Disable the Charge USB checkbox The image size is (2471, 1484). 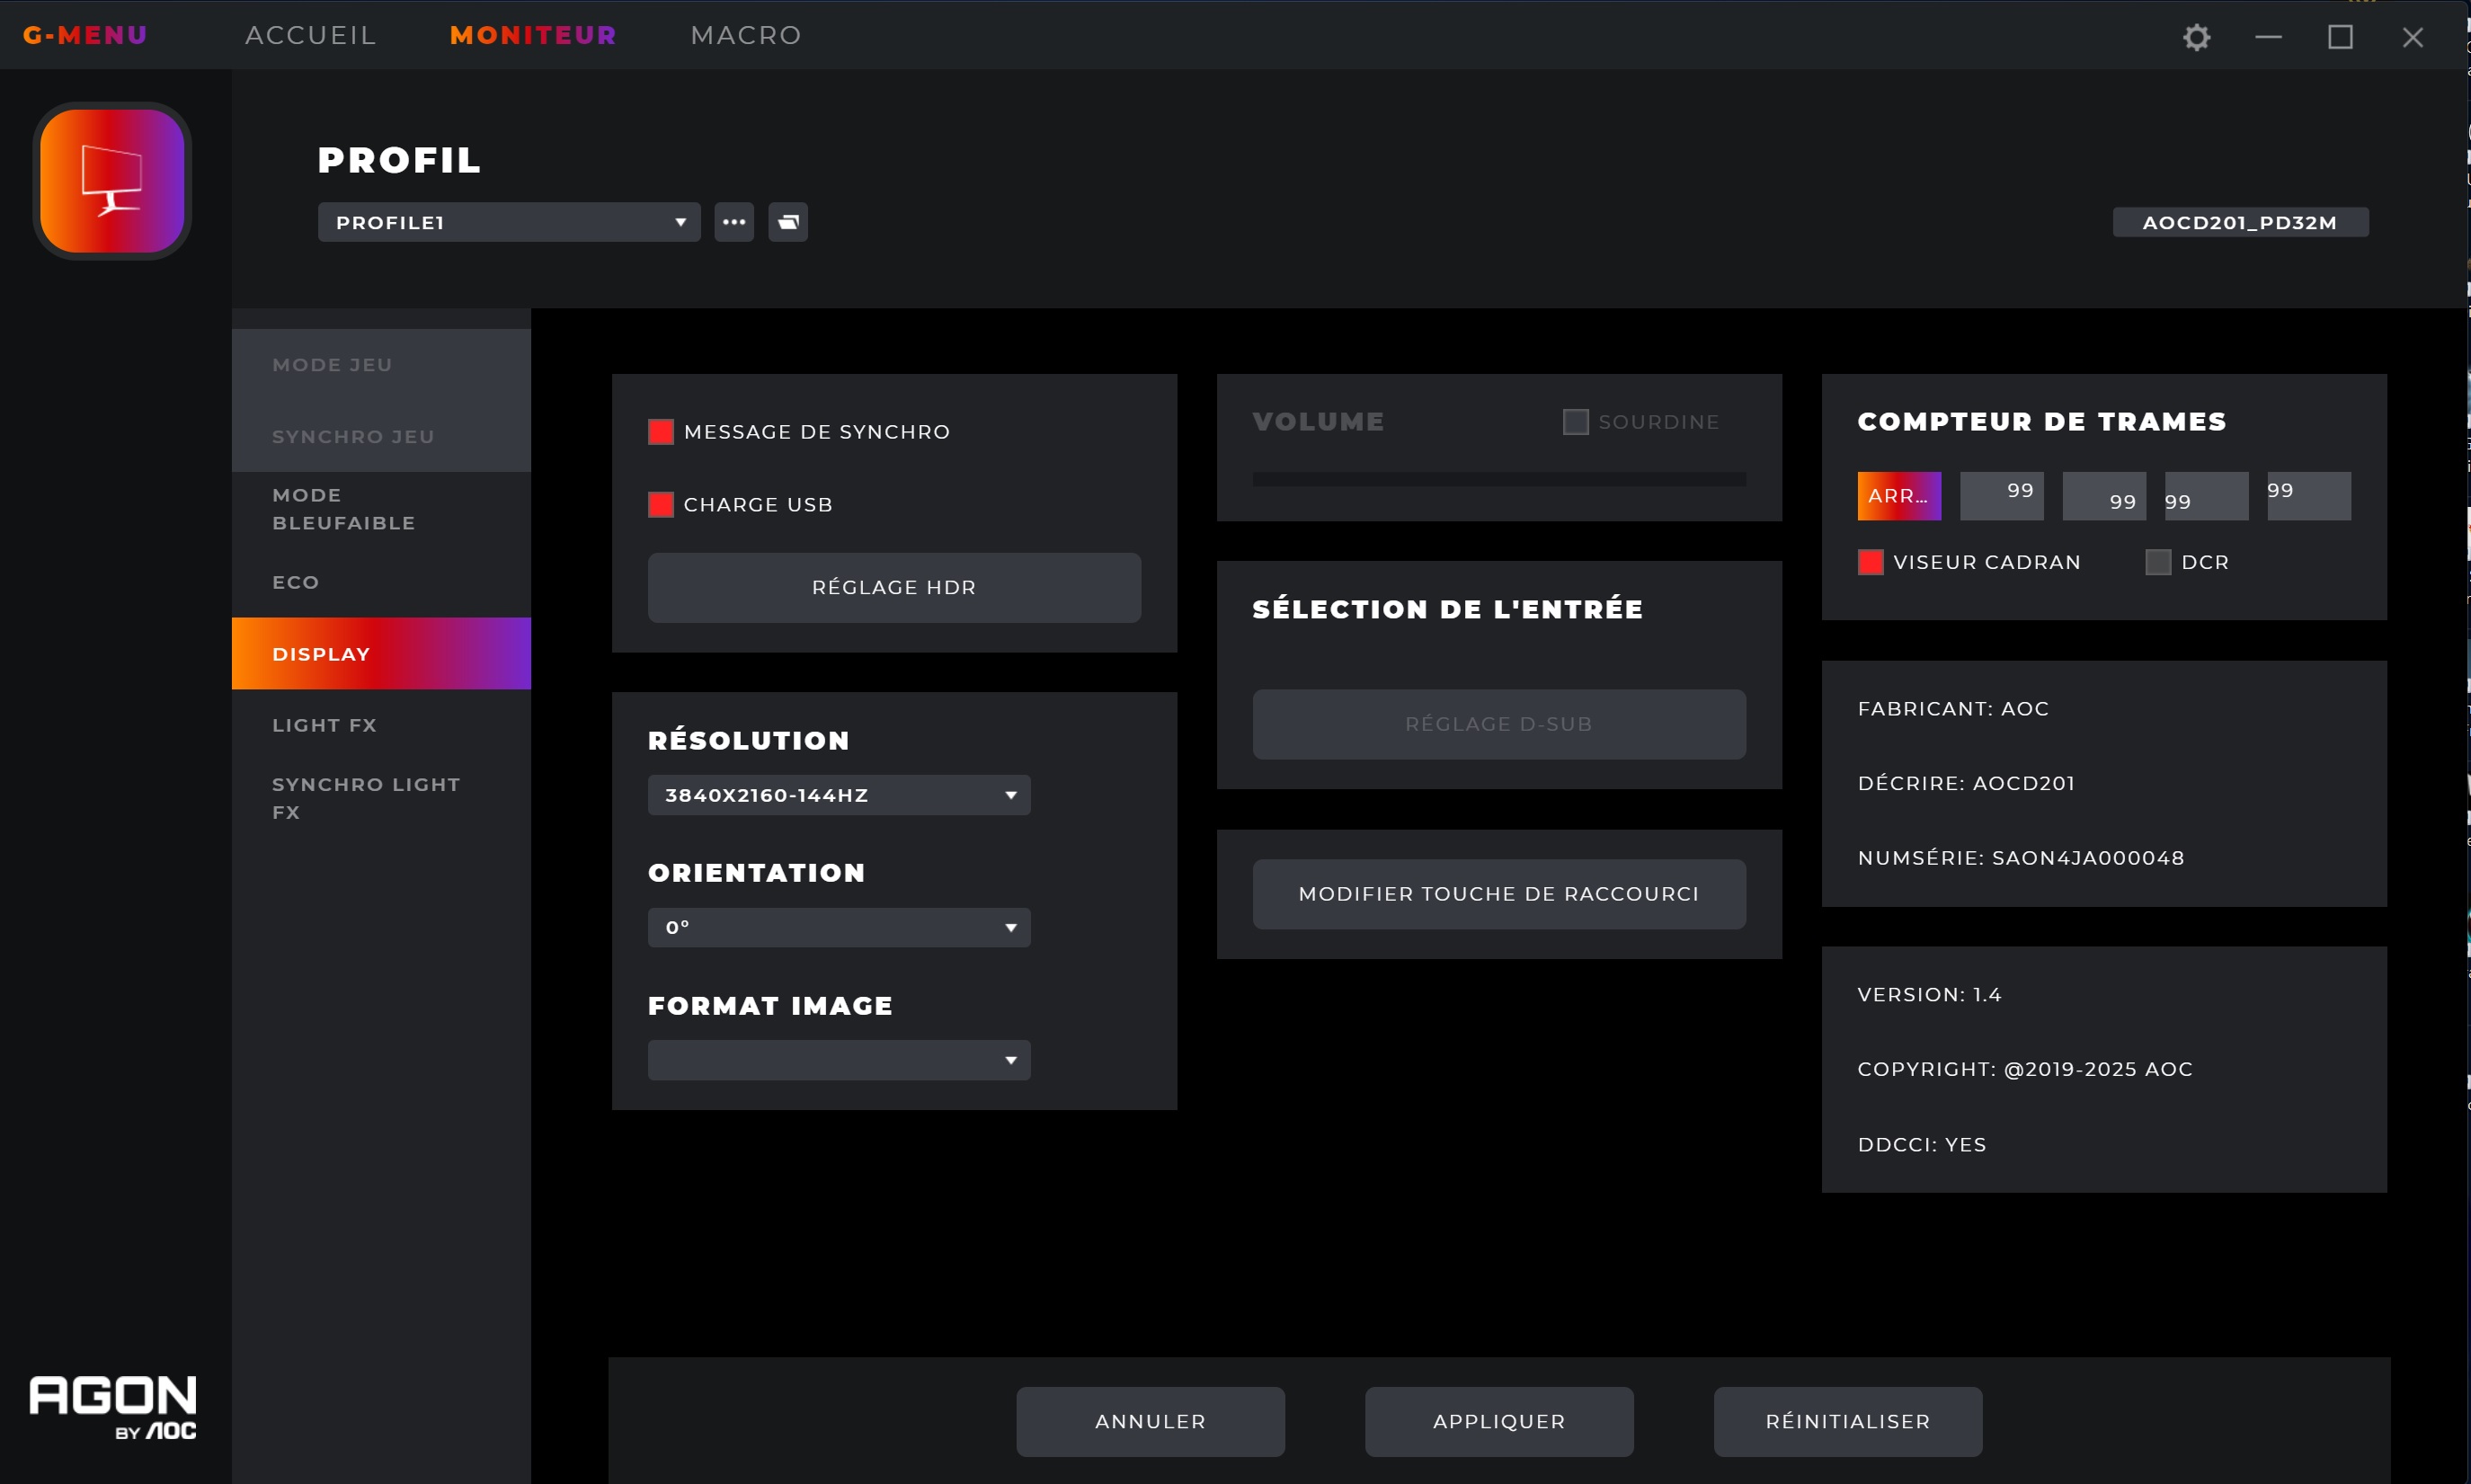(661, 505)
